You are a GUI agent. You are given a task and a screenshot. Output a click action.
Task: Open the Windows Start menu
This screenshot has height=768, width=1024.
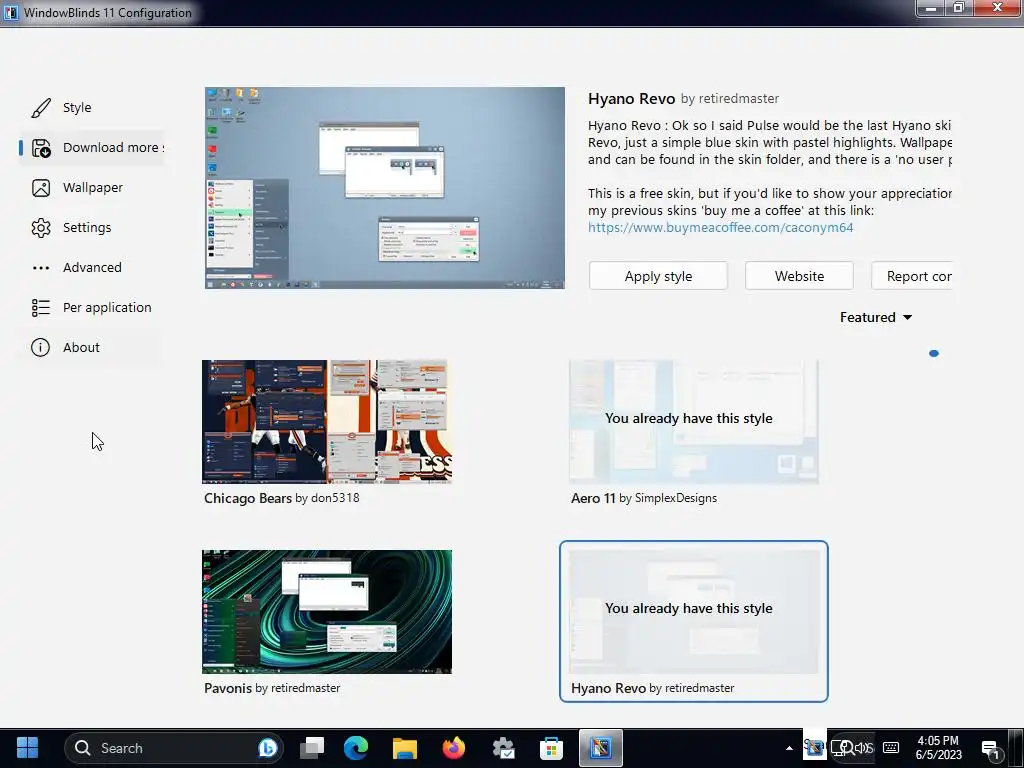[x=27, y=748]
